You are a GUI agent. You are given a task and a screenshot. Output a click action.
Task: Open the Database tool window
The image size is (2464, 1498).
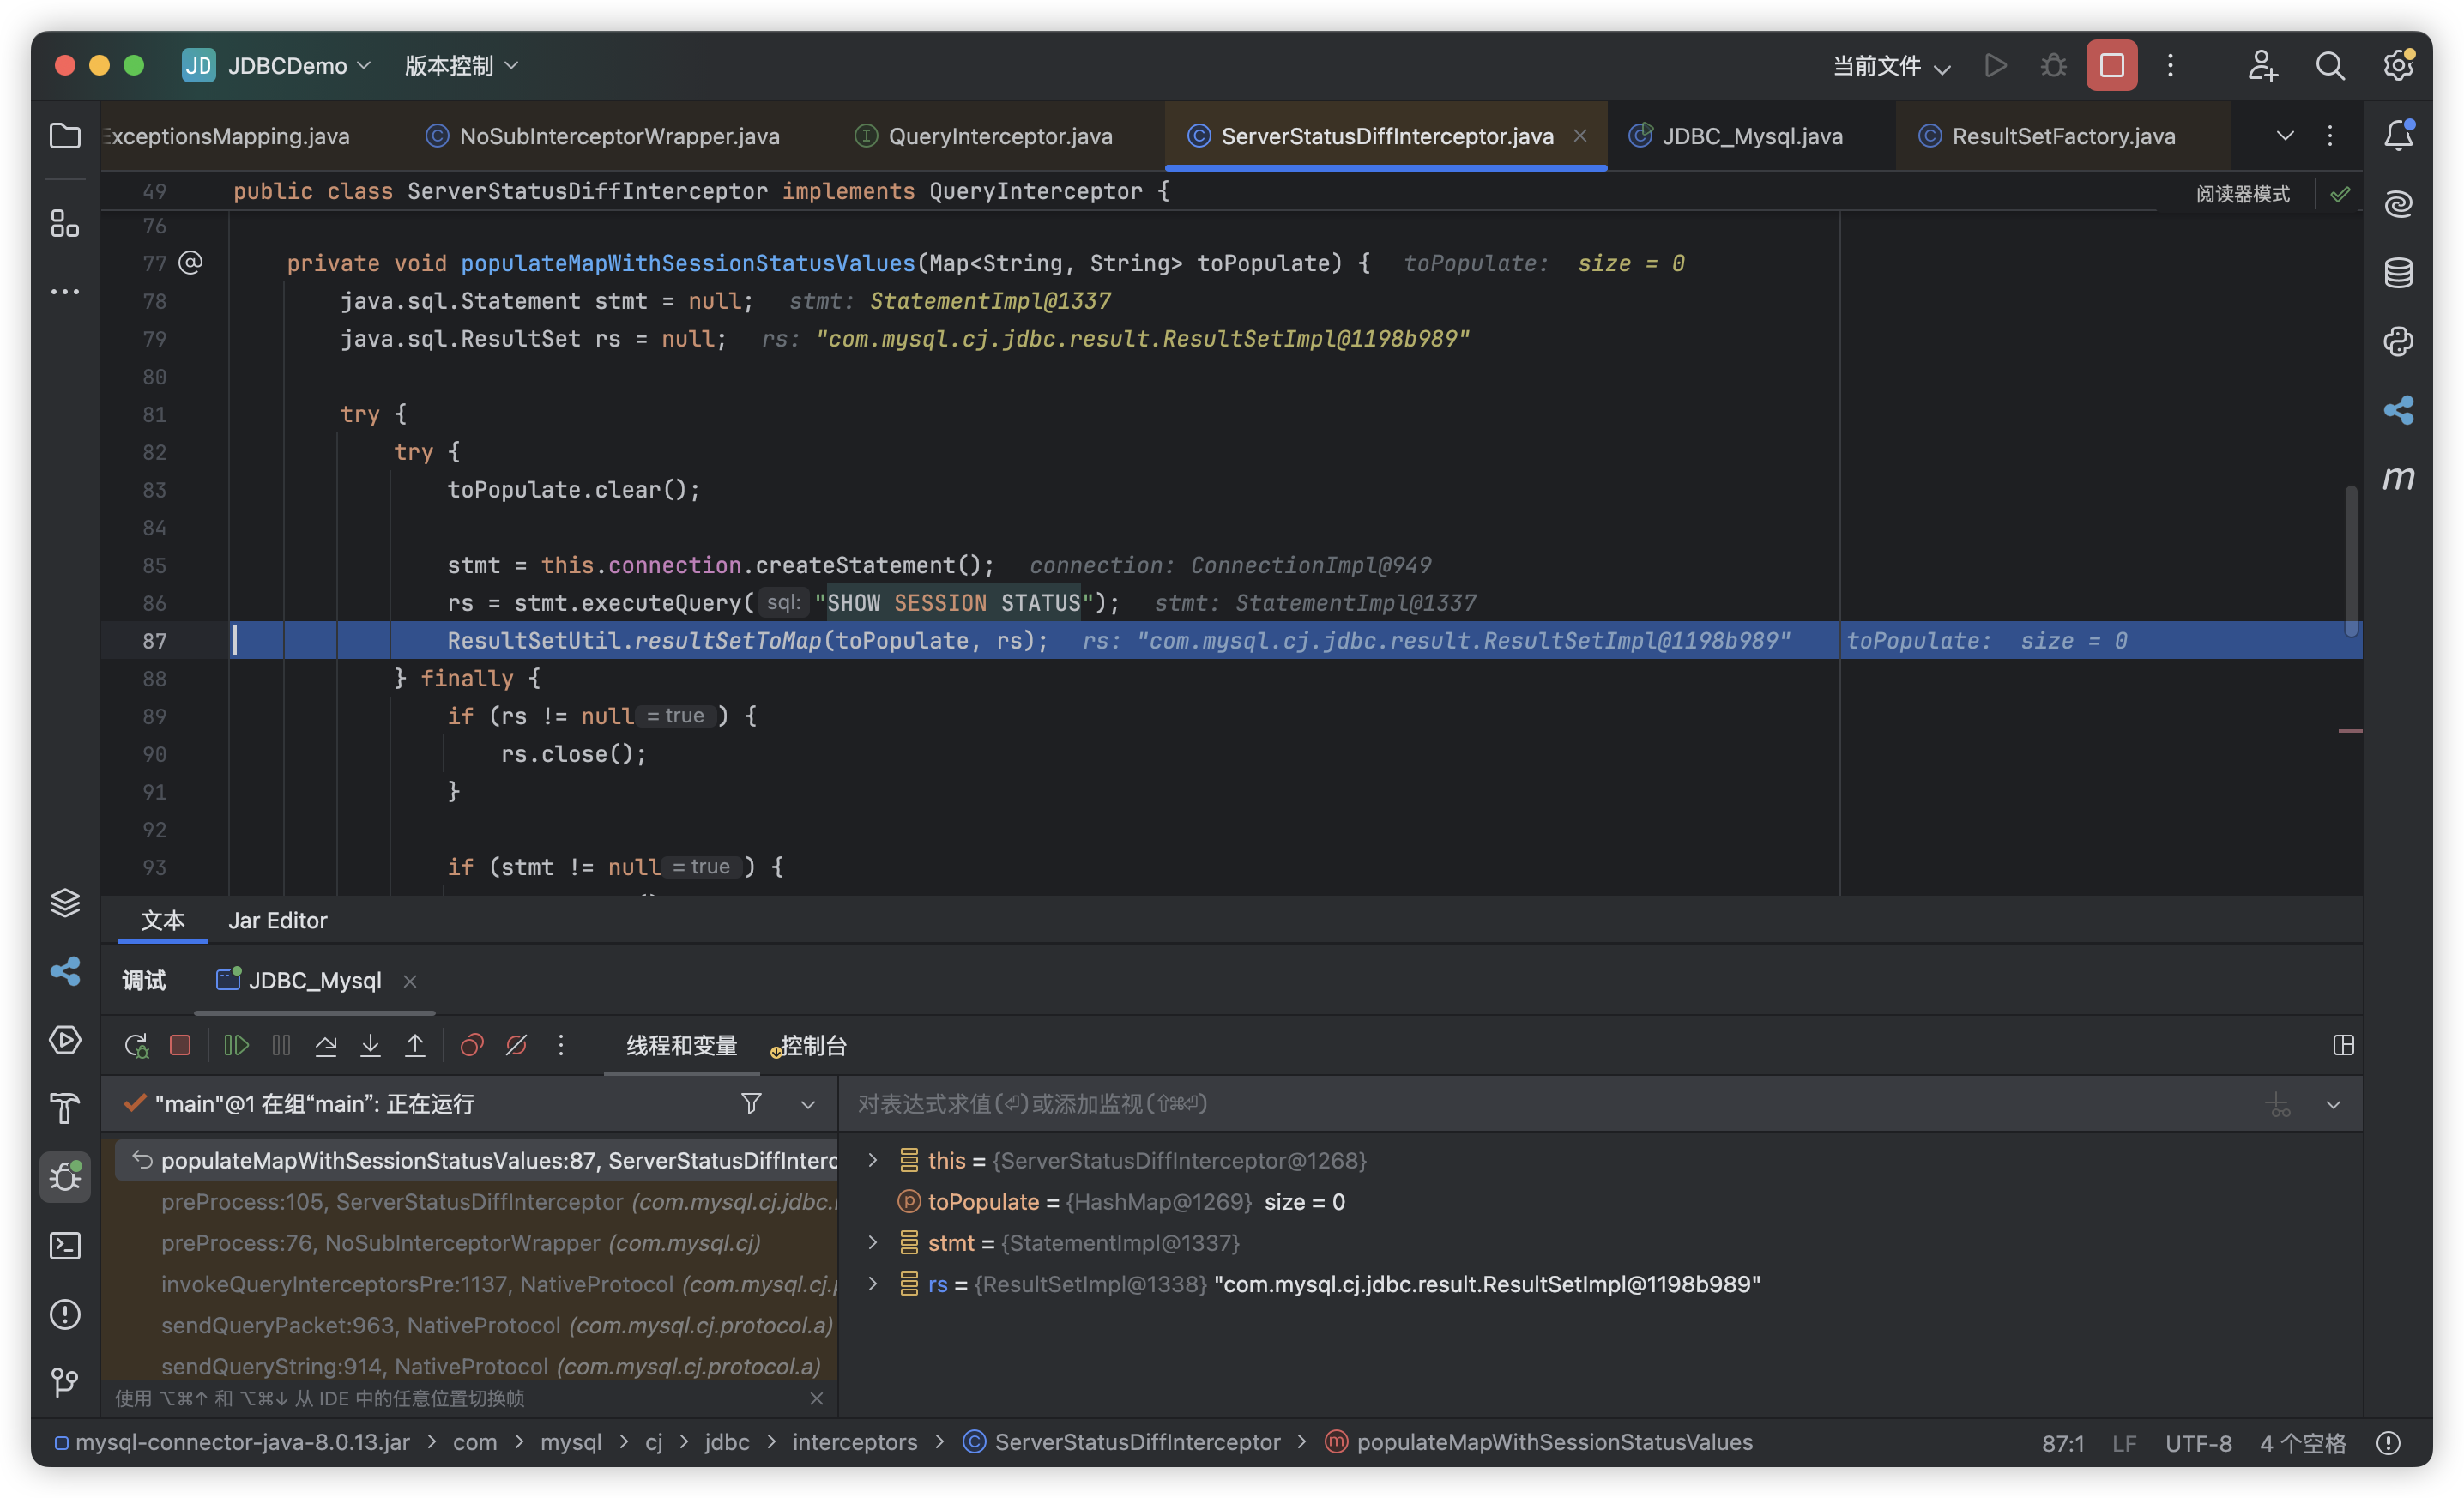coord(2398,273)
